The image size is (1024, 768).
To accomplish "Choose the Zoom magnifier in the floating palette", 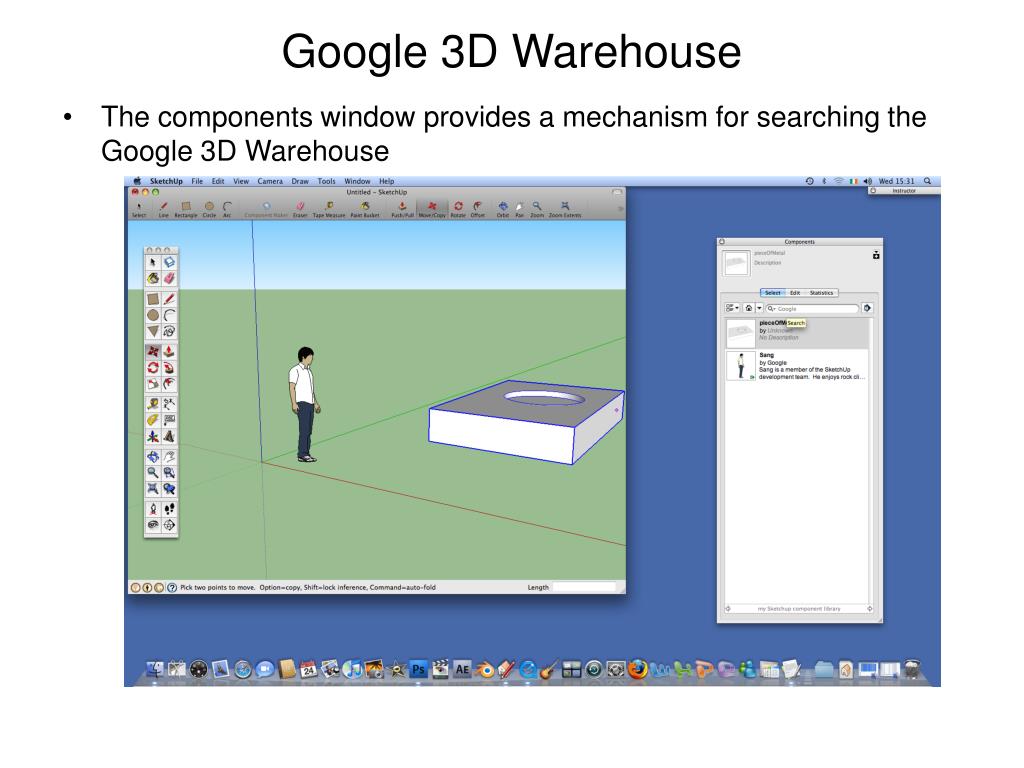I will pos(153,473).
